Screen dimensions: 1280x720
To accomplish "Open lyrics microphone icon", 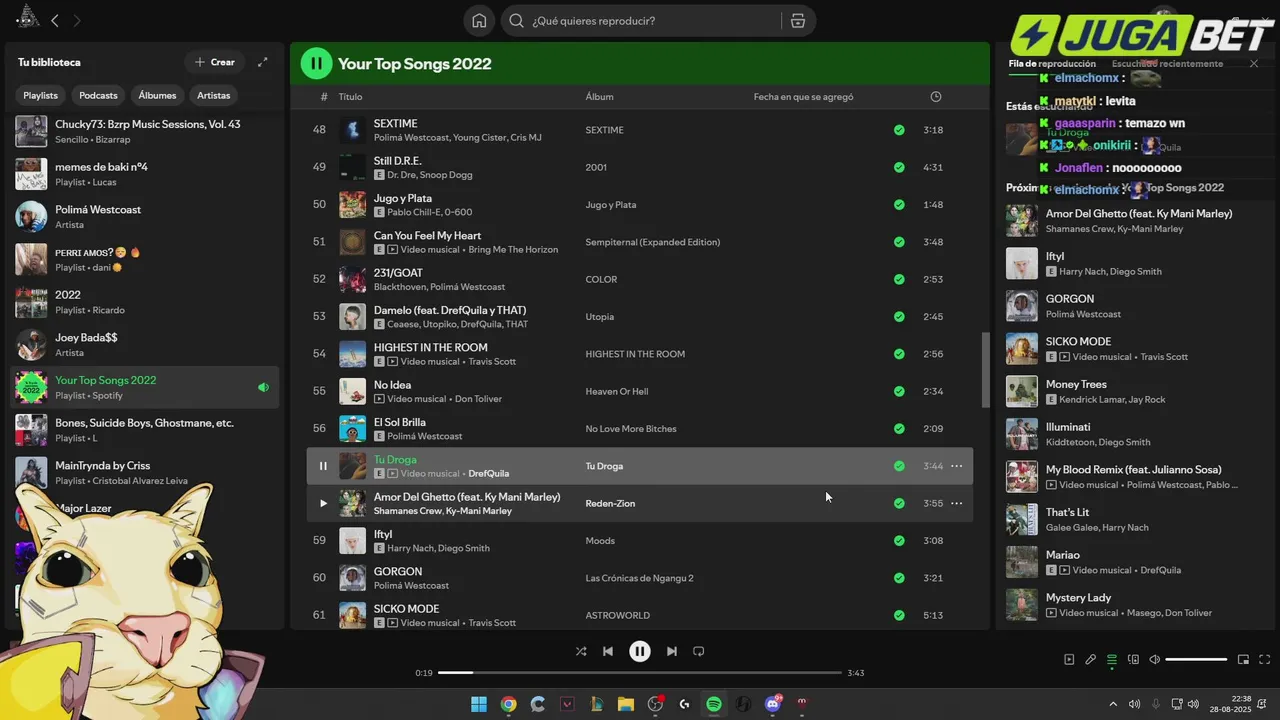I will pyautogui.click(x=1091, y=659).
